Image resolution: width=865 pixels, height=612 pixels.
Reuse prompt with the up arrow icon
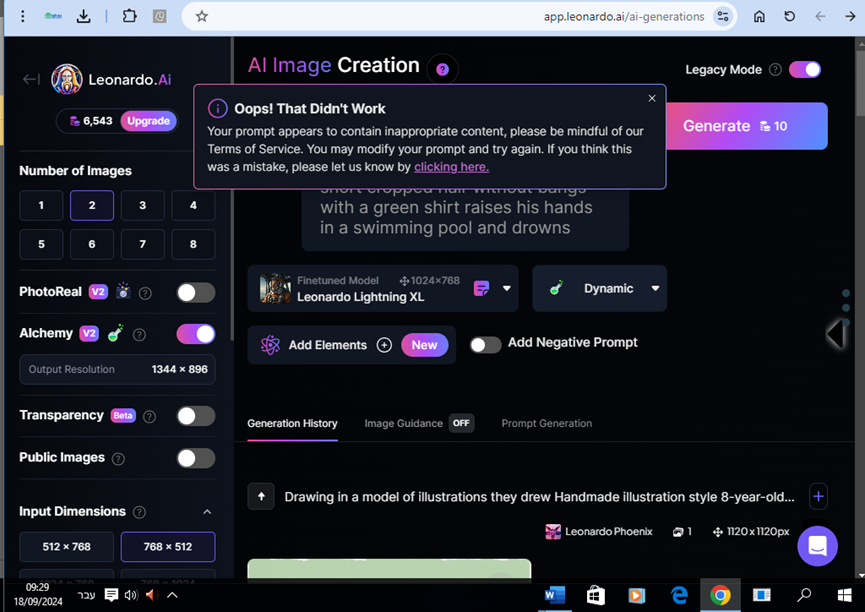pos(261,496)
